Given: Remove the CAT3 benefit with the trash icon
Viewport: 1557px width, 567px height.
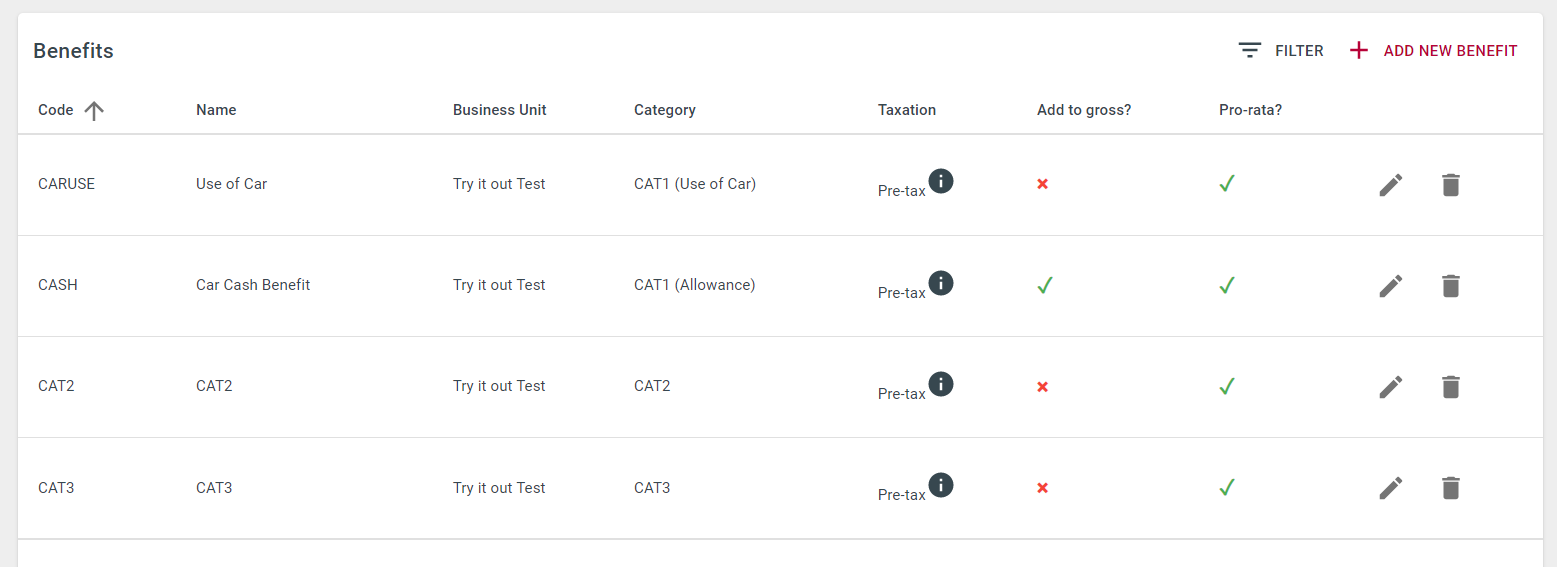Looking at the screenshot, I should click(x=1451, y=488).
